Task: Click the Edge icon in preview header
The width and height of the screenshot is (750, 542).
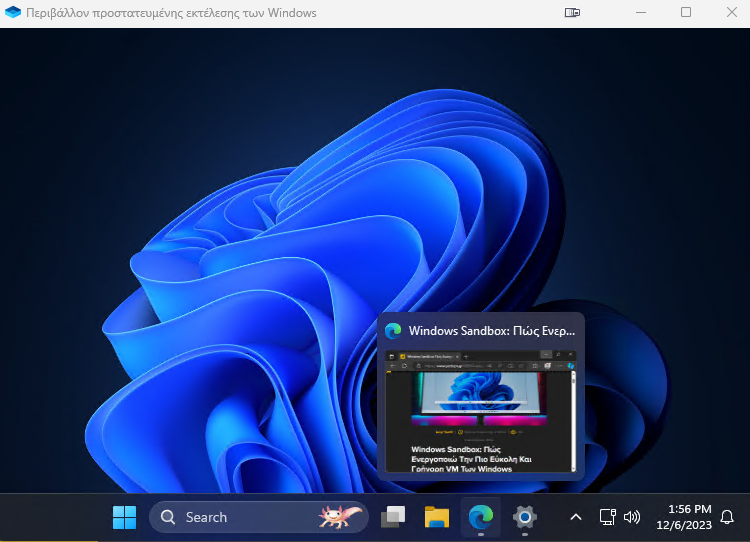Action: coord(393,331)
